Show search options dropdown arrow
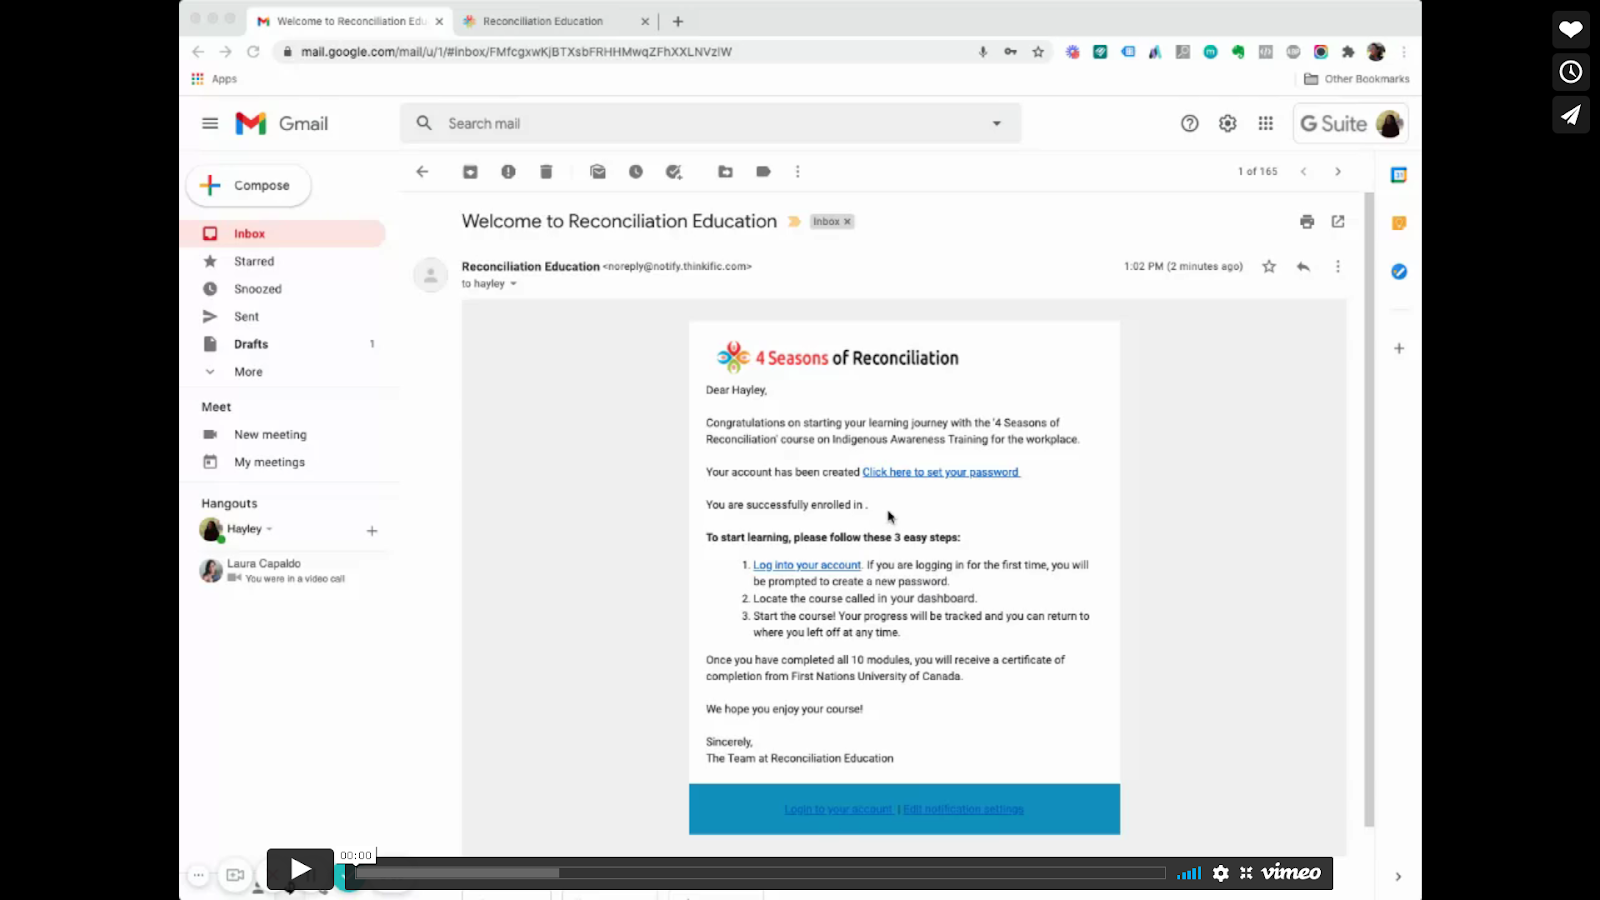1600x900 pixels. click(x=996, y=124)
